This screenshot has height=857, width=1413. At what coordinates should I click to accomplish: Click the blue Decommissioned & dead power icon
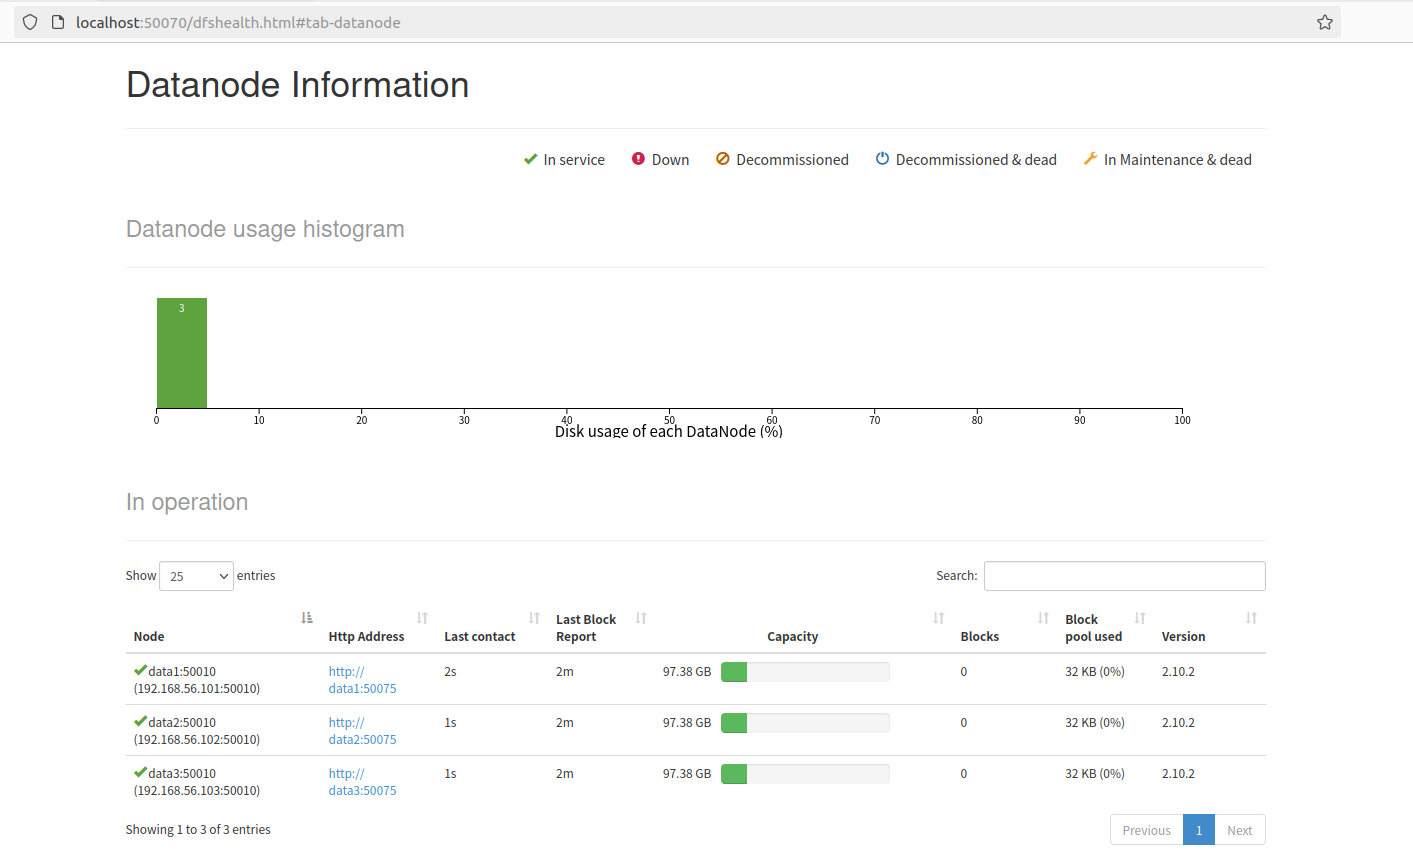point(882,159)
